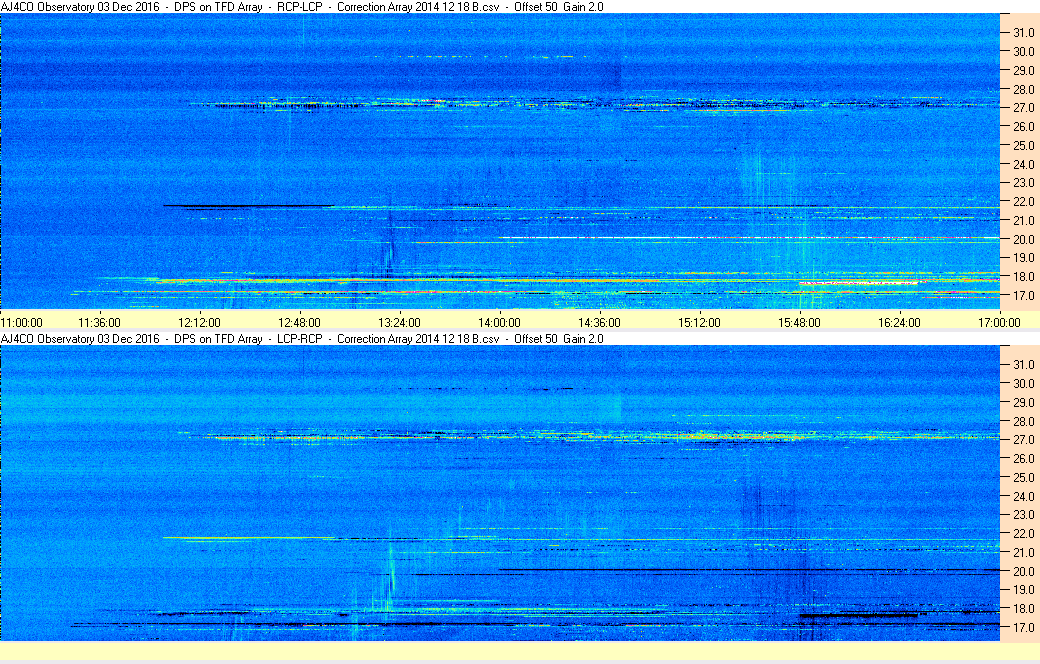This screenshot has height=664, width=1040.
Task: Pick 18.0 frequency label on LCP-RCP plot
Action: 1023,608
